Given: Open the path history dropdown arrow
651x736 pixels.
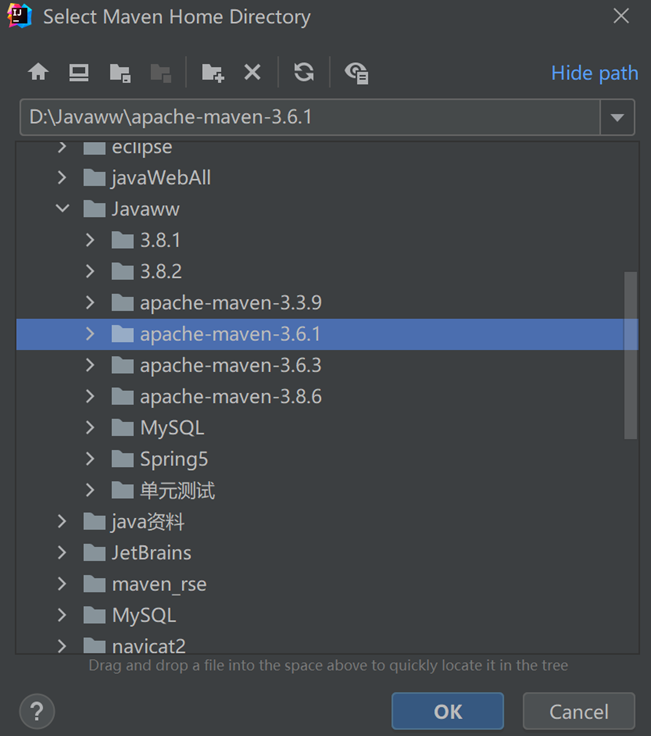Looking at the screenshot, I should pyautogui.click(x=617, y=117).
